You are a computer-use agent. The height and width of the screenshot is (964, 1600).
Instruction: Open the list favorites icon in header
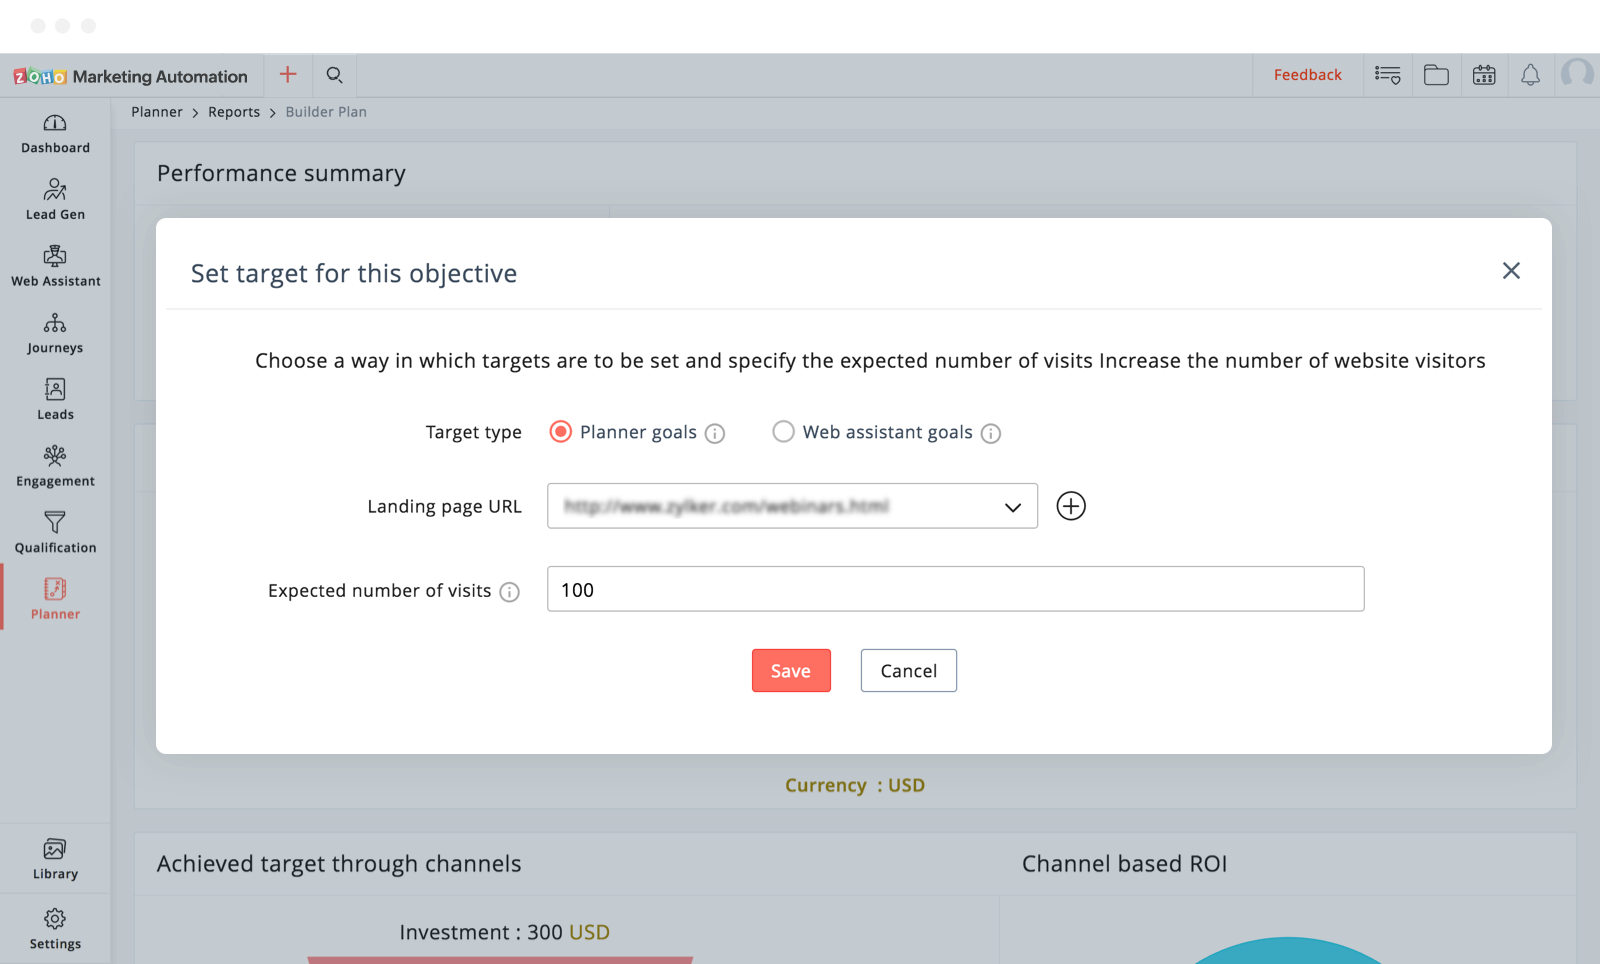click(1387, 75)
